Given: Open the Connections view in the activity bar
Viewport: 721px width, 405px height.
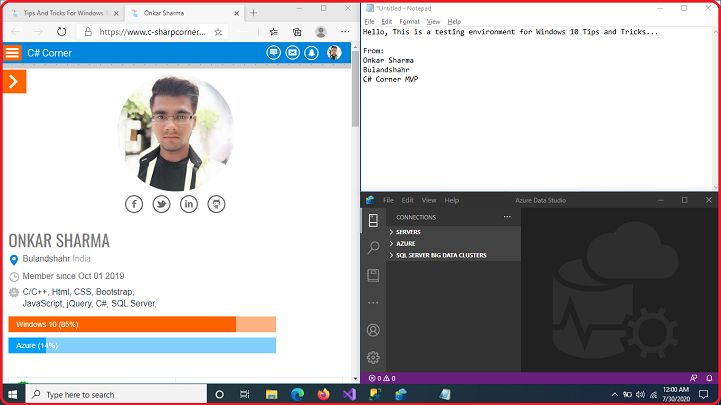Looking at the screenshot, I should tap(373, 220).
